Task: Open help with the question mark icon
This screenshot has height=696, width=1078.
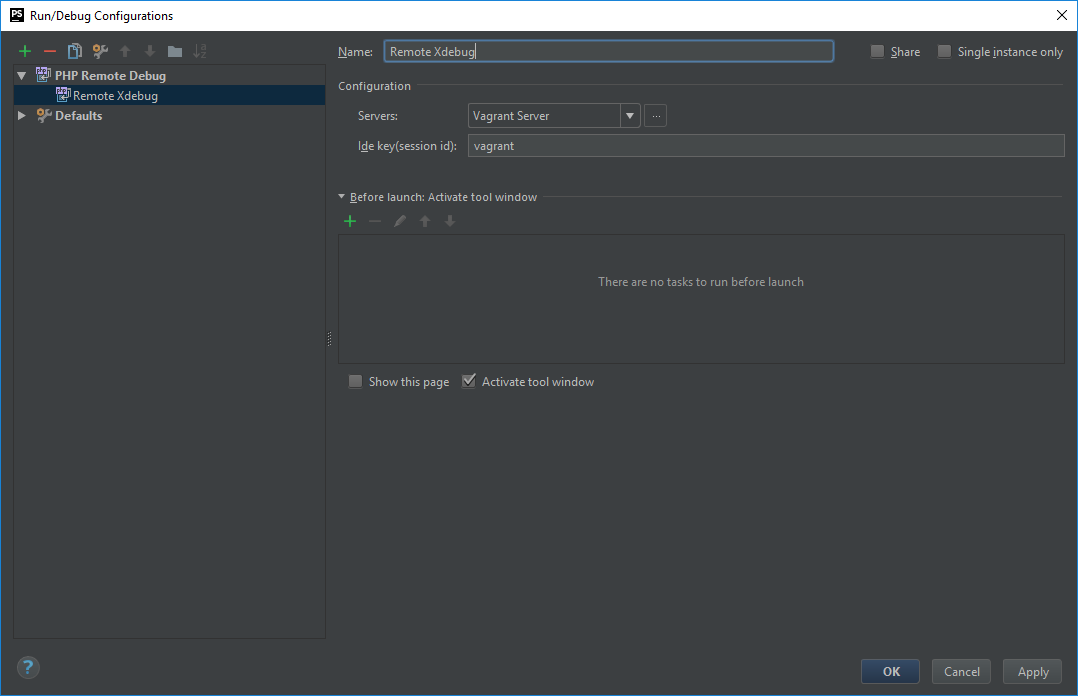Action: [x=28, y=667]
